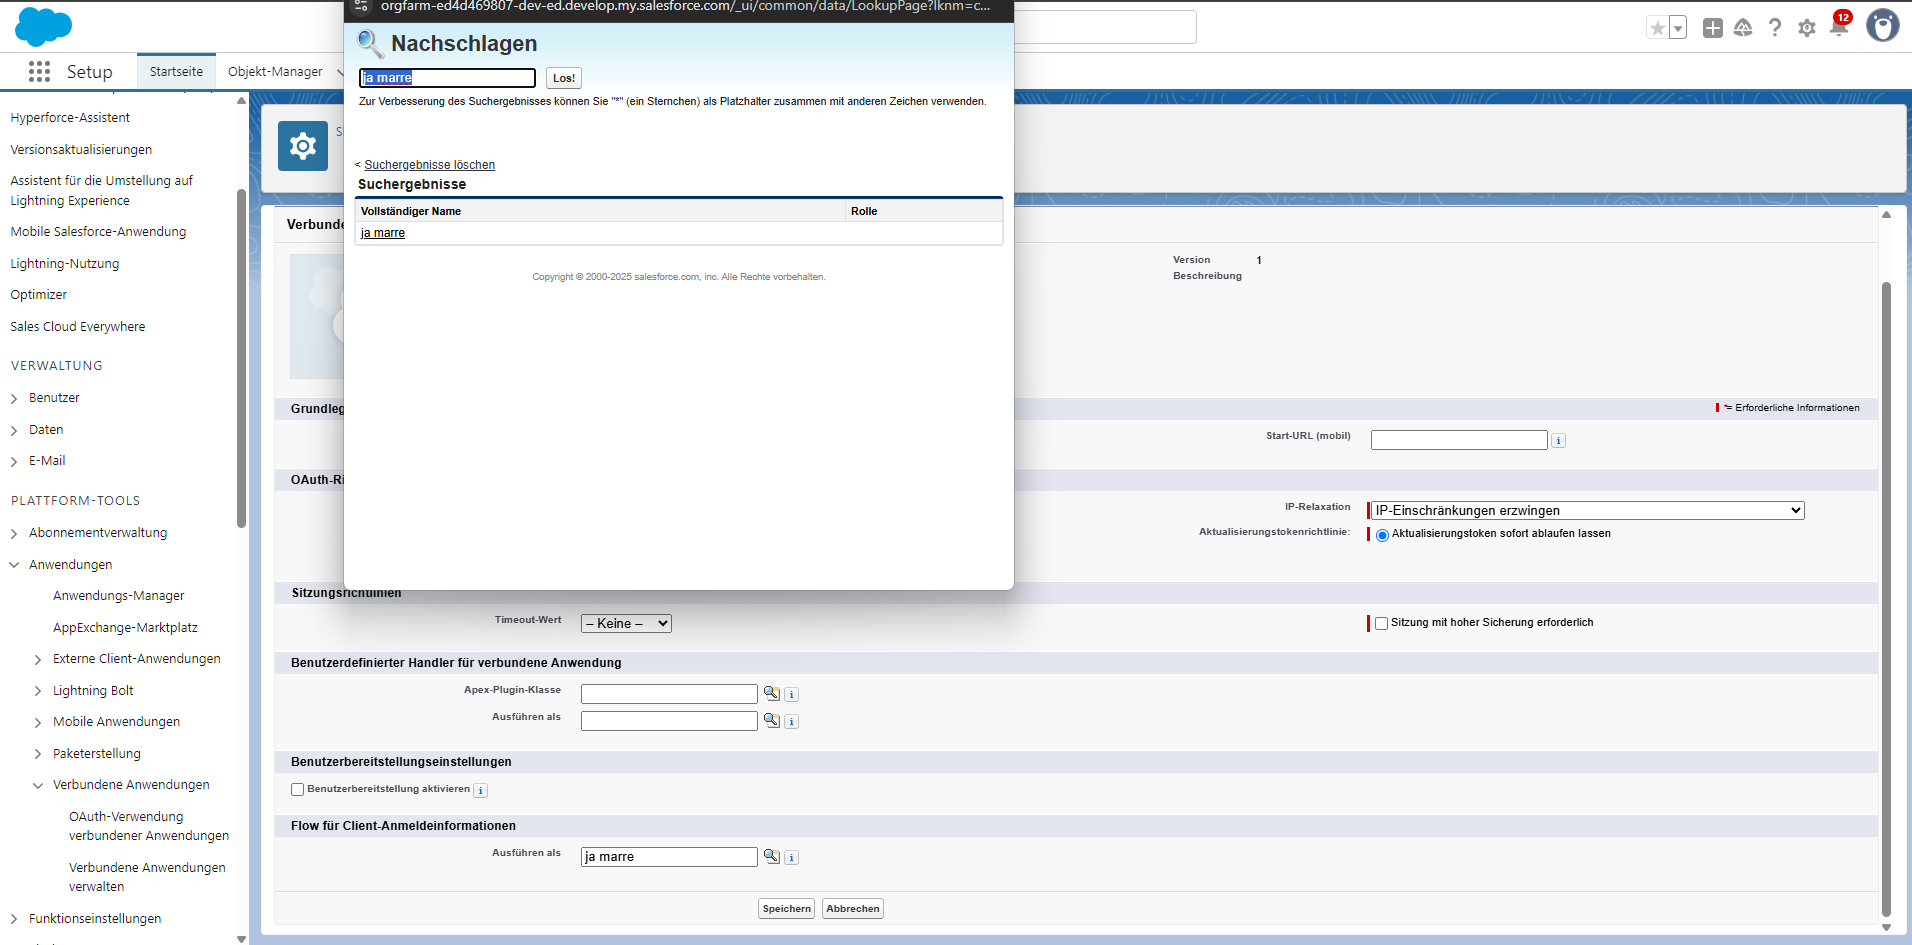Click the Speichern button

pyautogui.click(x=786, y=909)
